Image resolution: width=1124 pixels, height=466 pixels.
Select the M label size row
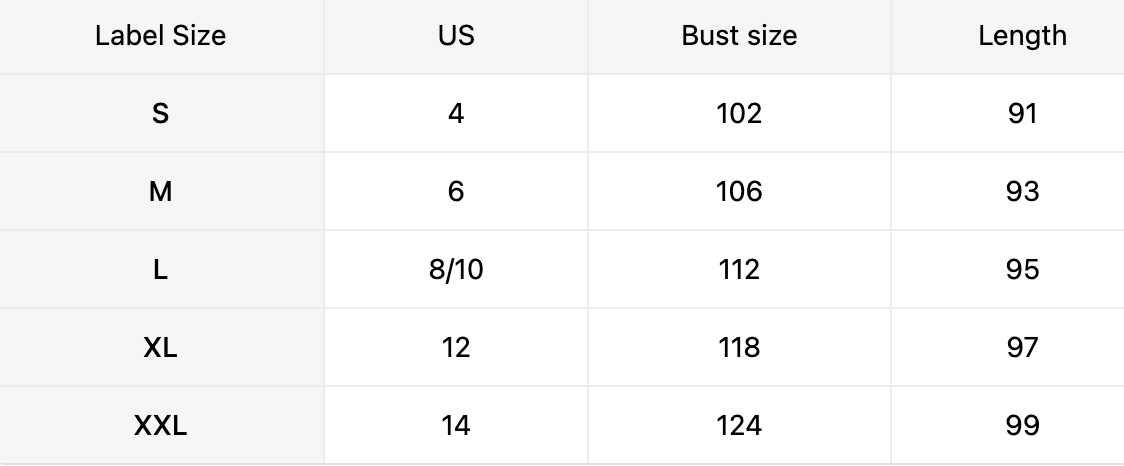pyautogui.click(x=161, y=192)
